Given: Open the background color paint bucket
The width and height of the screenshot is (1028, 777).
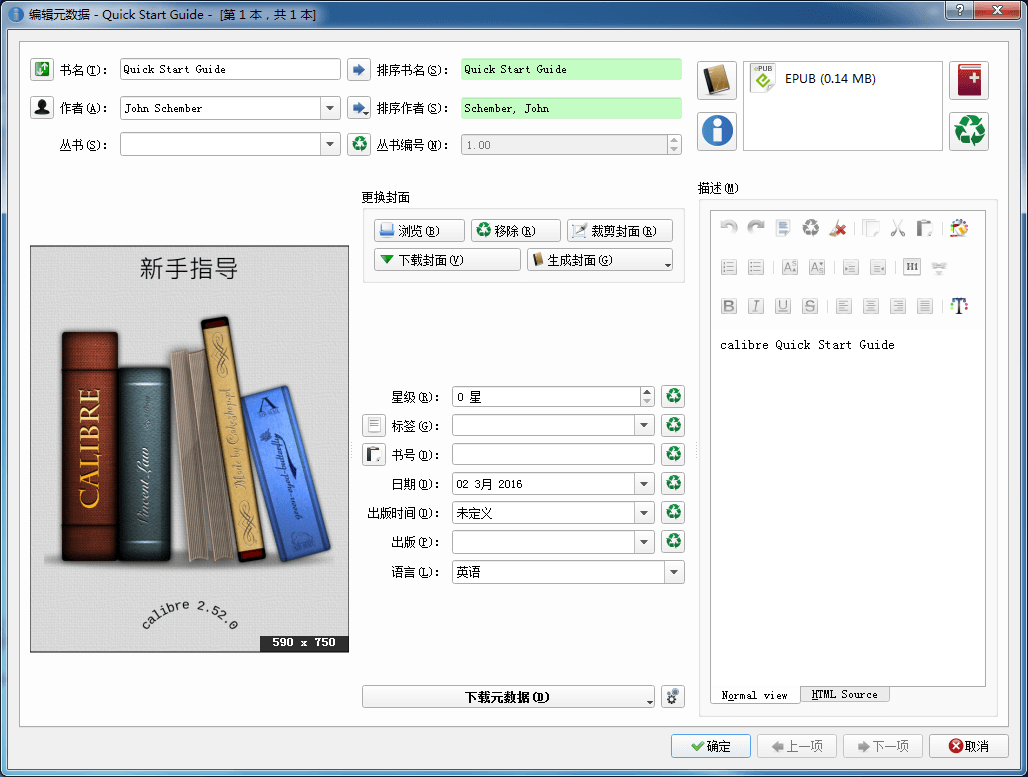Looking at the screenshot, I should point(959,228).
